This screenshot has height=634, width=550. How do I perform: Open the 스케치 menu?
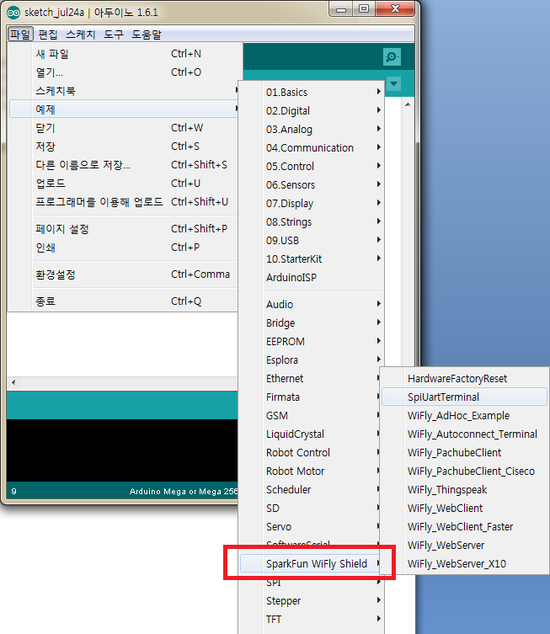click(80, 34)
